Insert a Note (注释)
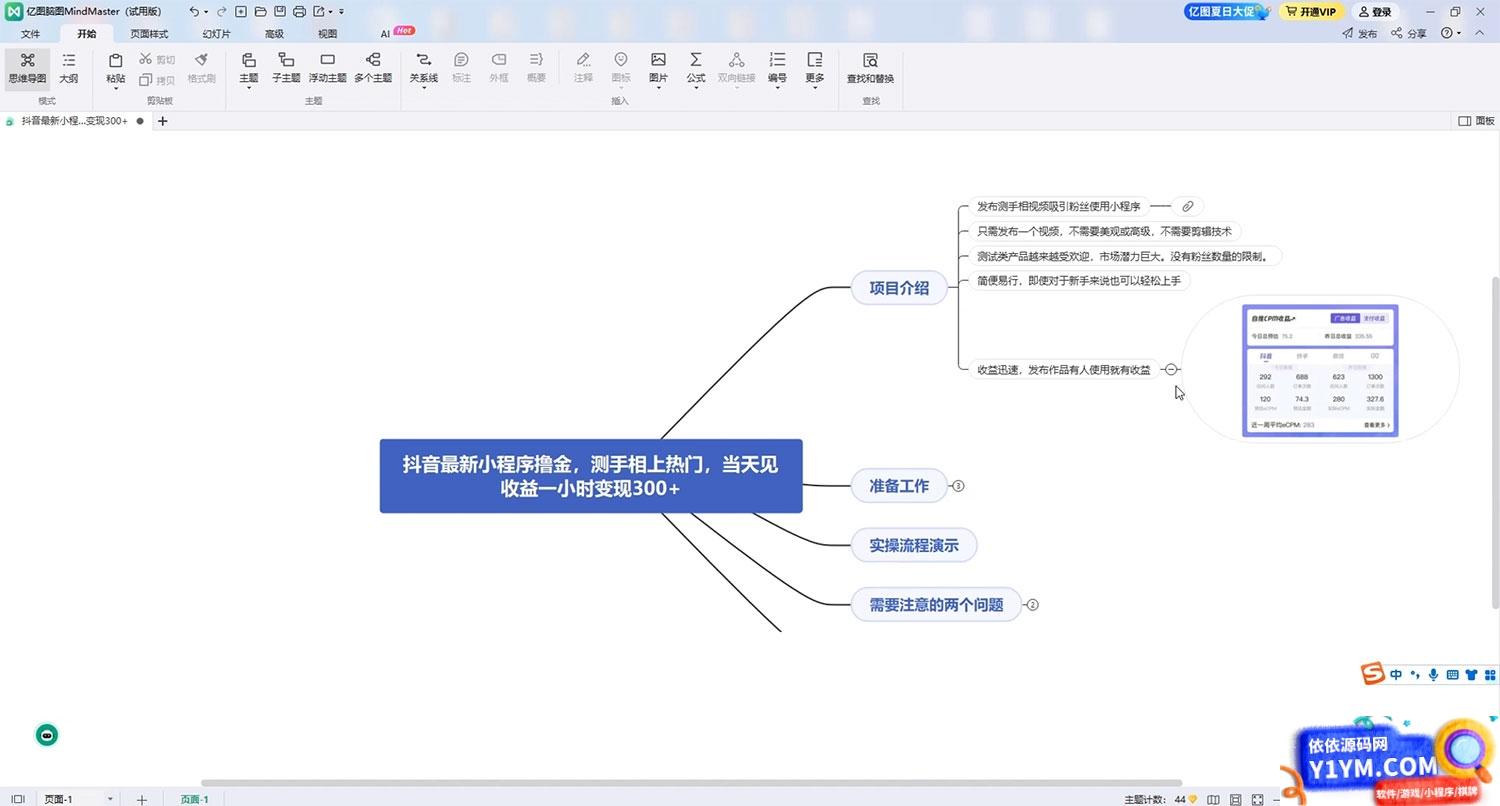The image size is (1500, 806). [583, 68]
